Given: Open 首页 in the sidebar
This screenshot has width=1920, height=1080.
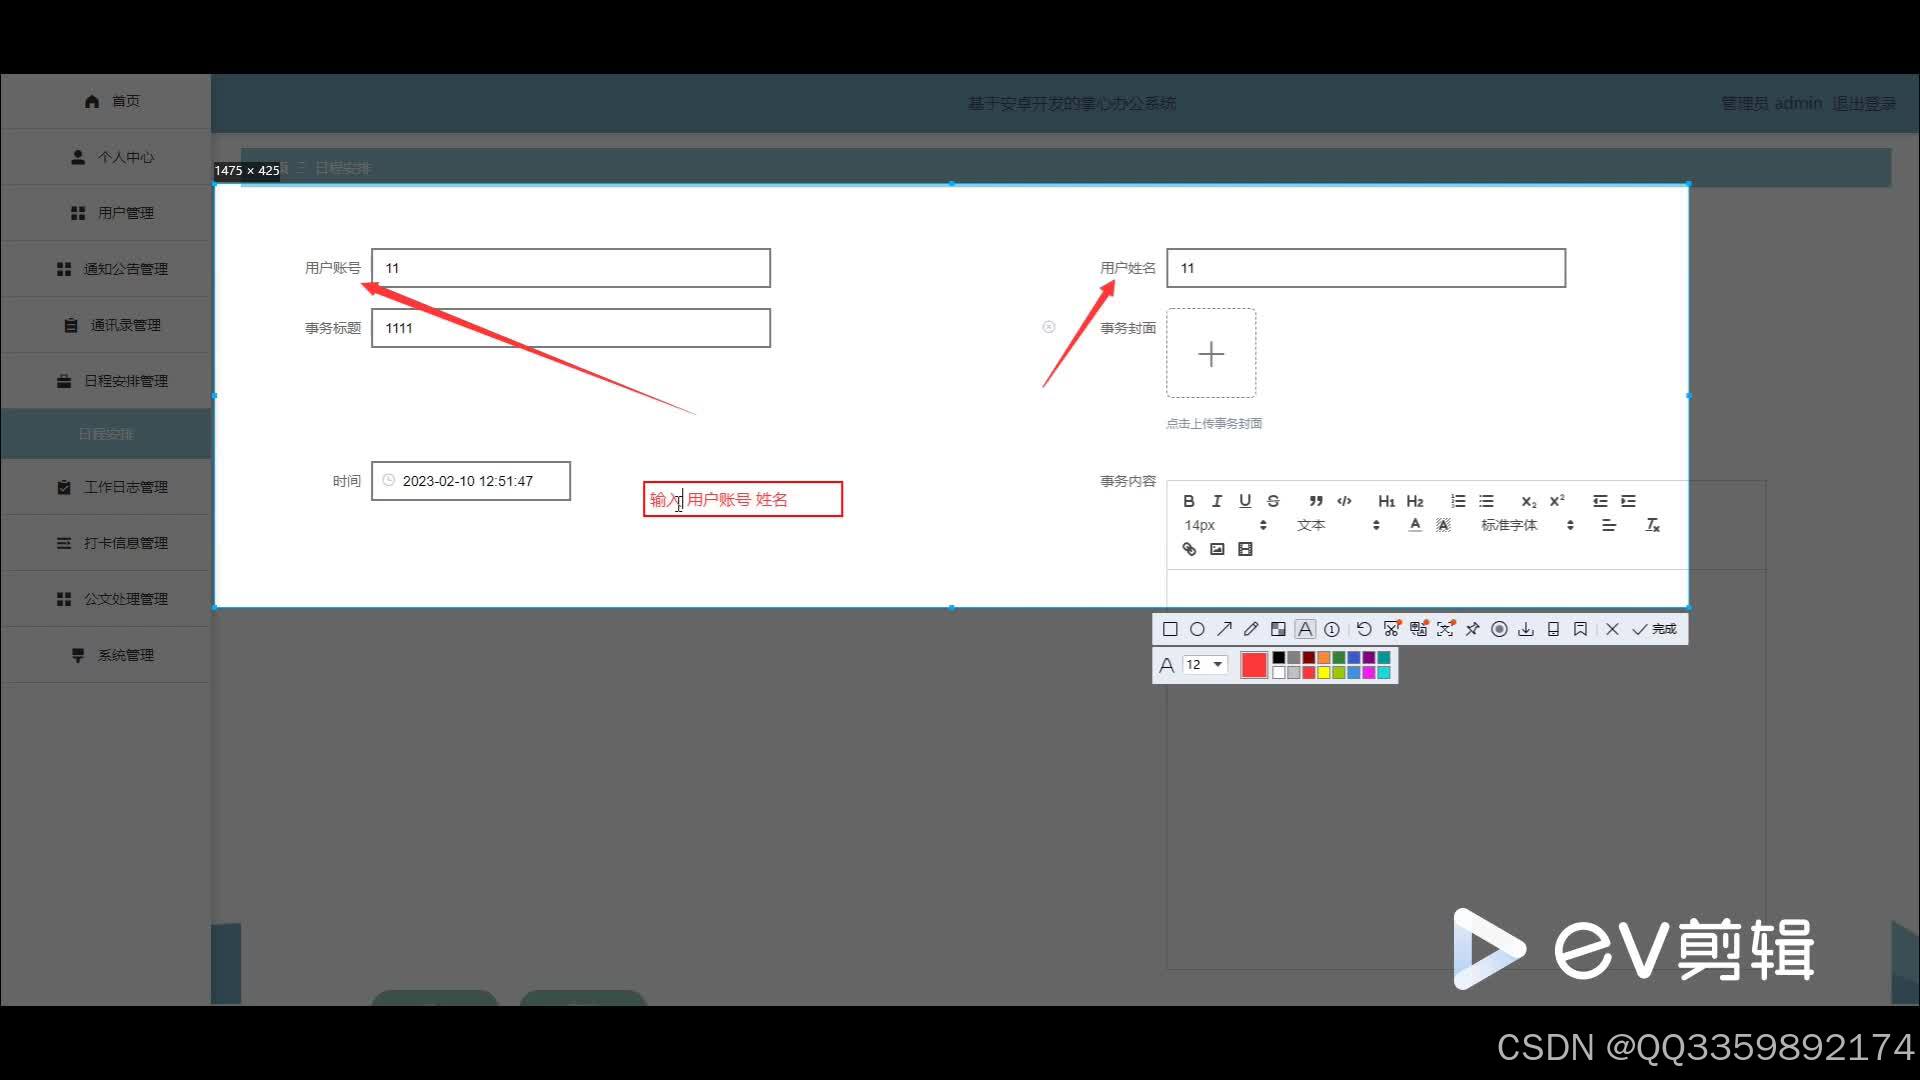Looking at the screenshot, I should click(106, 101).
